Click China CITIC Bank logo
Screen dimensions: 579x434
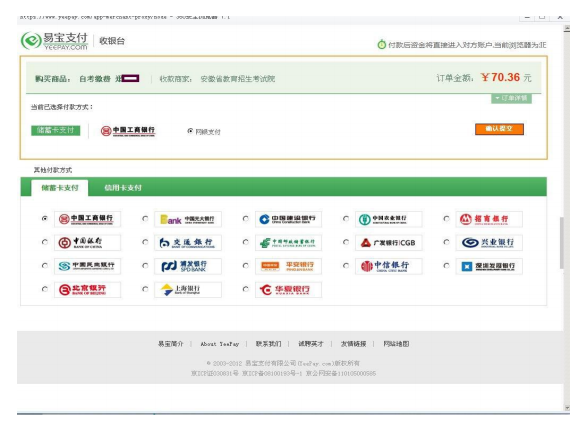388,266
